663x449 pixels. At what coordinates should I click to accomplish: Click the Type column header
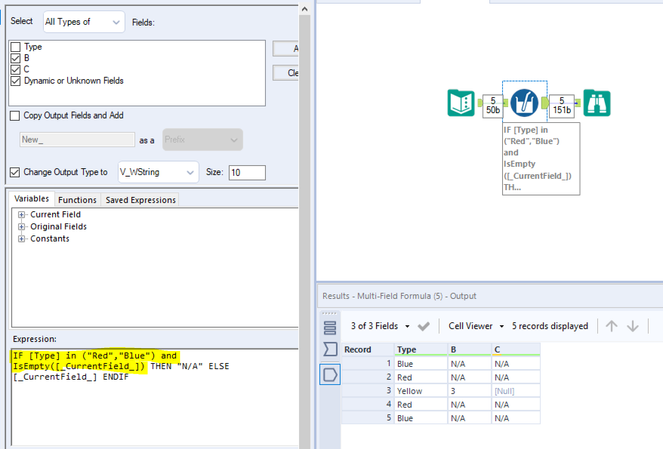pyautogui.click(x=421, y=350)
